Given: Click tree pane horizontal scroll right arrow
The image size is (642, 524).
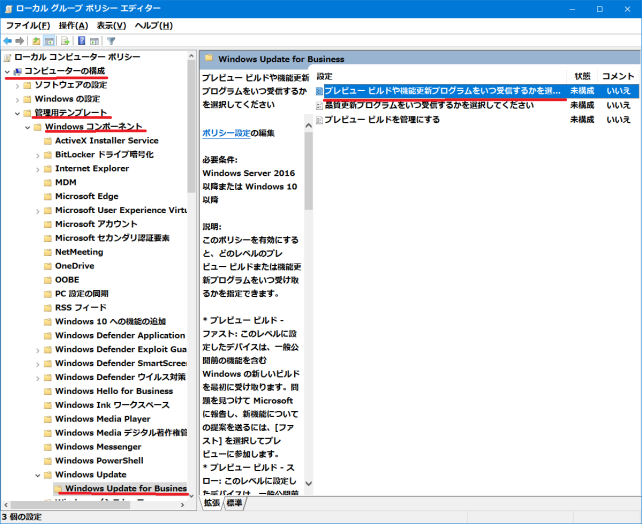Looking at the screenshot, I should tap(183, 505).
